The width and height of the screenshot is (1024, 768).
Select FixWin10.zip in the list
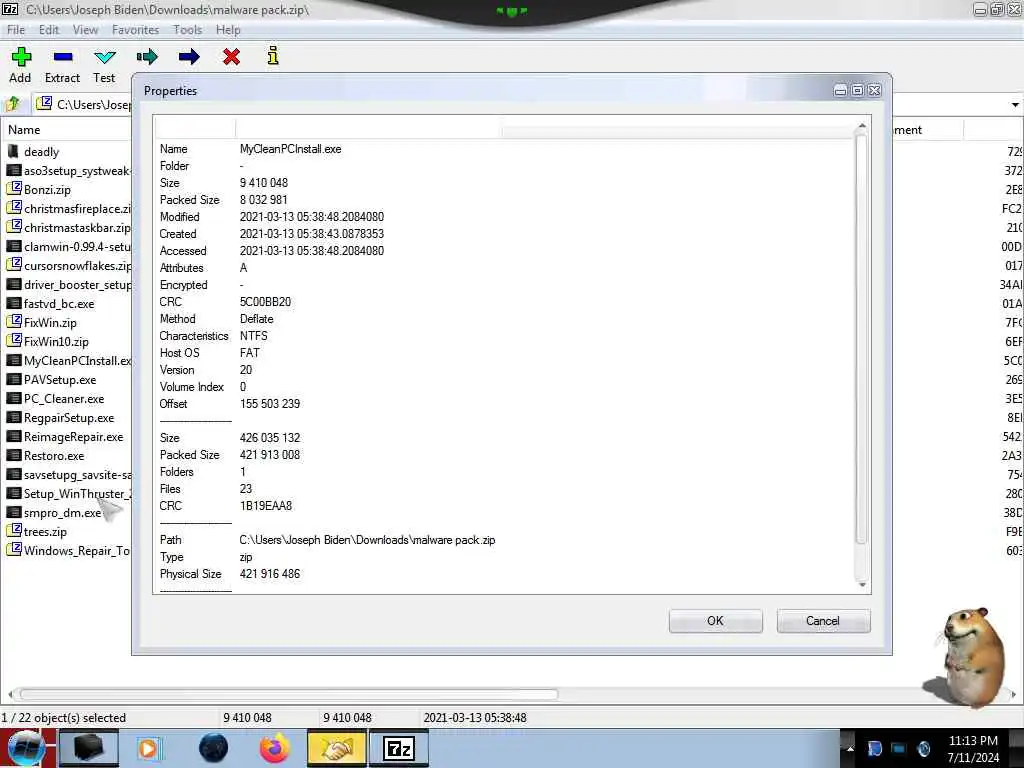pos(56,342)
